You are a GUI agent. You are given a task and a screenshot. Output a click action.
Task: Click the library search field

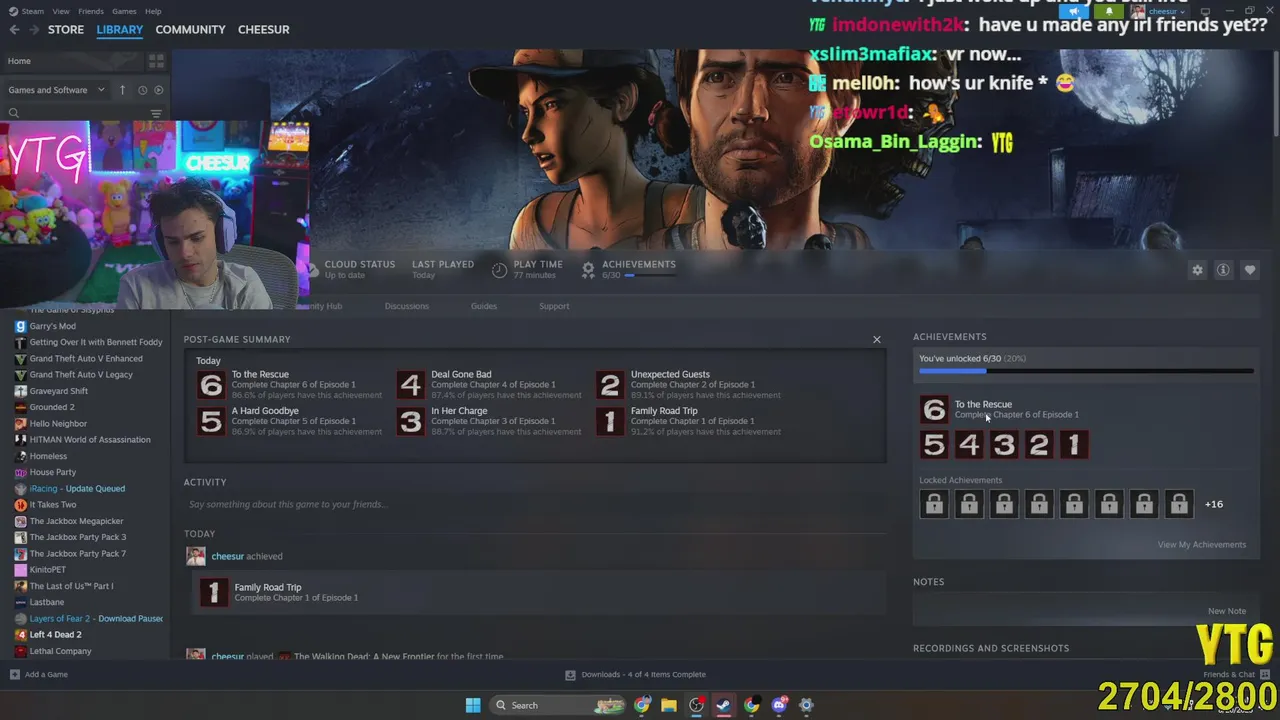[x=75, y=114]
